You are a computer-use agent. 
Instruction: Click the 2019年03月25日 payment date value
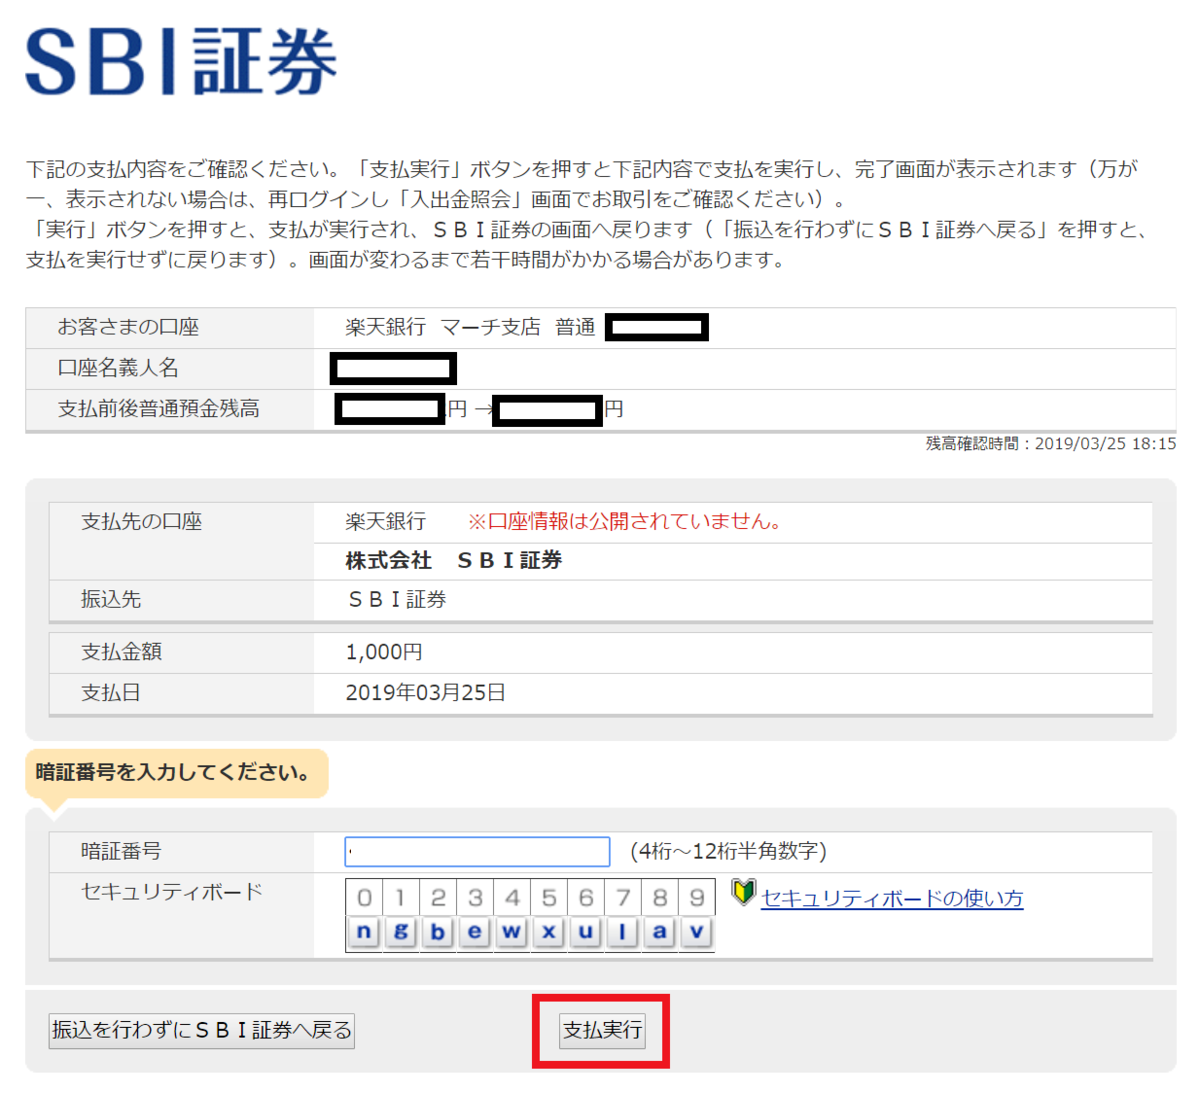point(426,693)
